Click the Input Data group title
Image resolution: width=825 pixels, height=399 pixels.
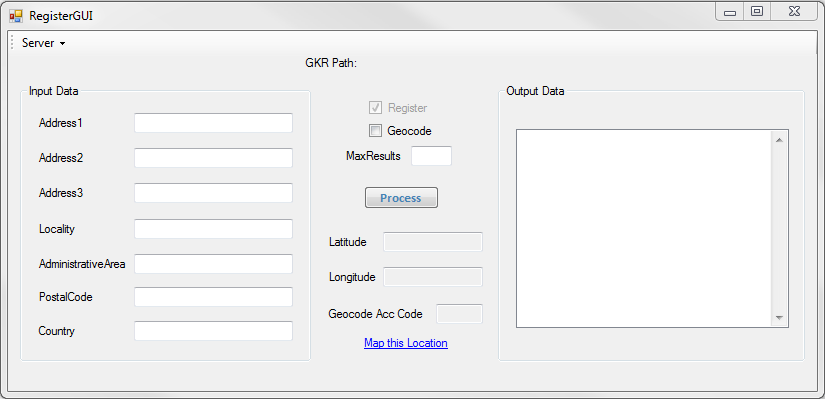point(54,91)
